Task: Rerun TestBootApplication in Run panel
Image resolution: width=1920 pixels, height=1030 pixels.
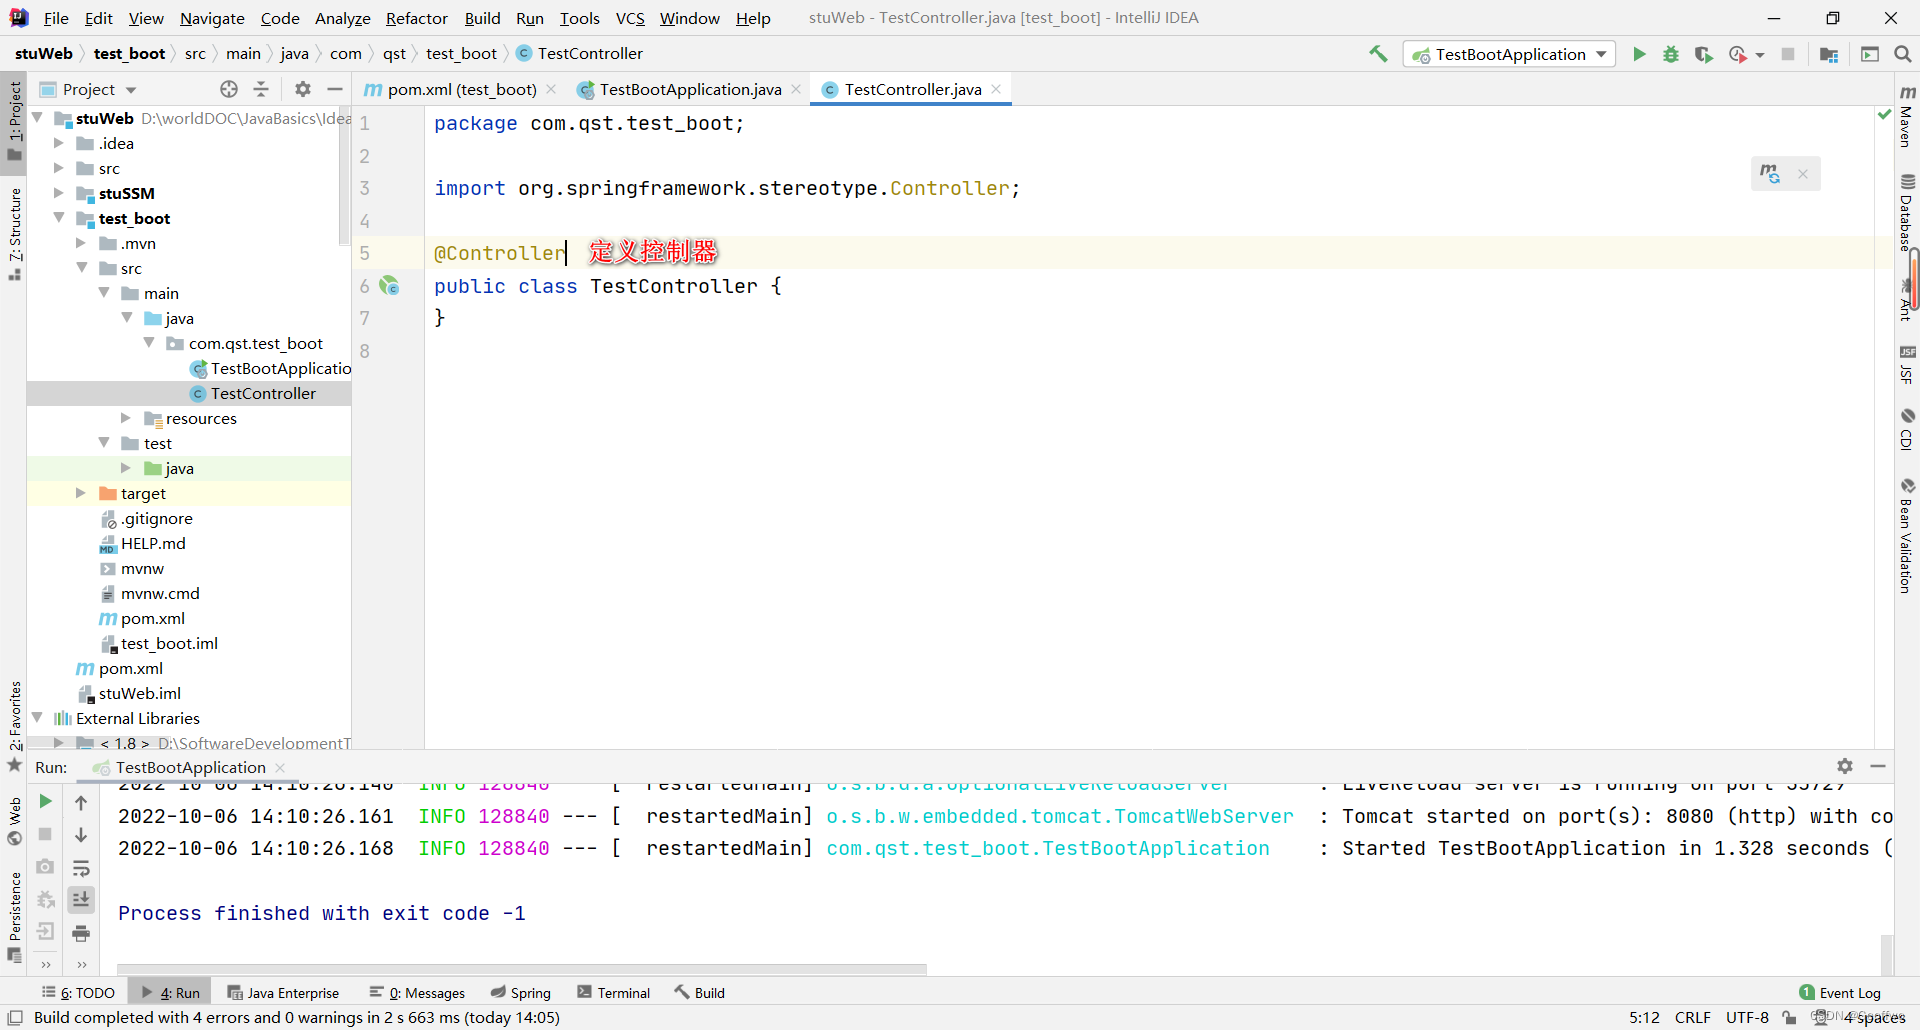Action: point(45,801)
